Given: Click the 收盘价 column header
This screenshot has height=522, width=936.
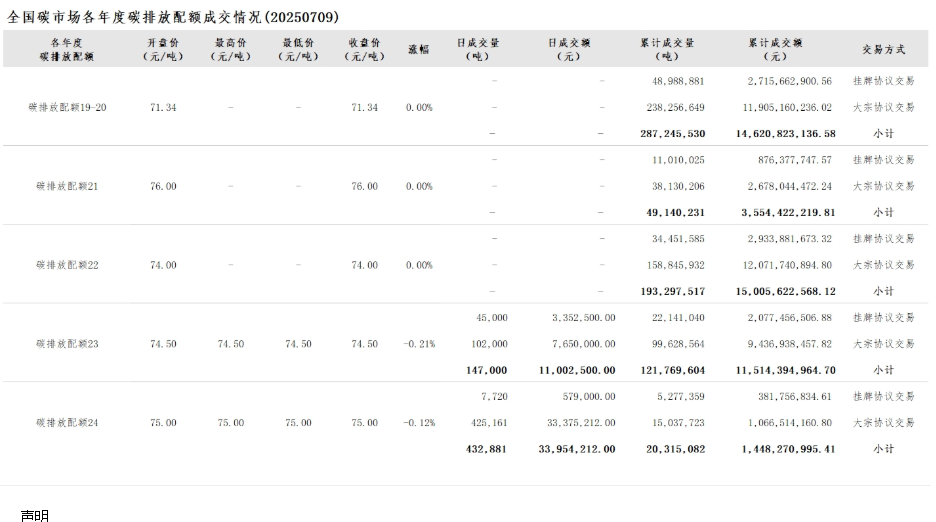Looking at the screenshot, I should coord(364,49).
